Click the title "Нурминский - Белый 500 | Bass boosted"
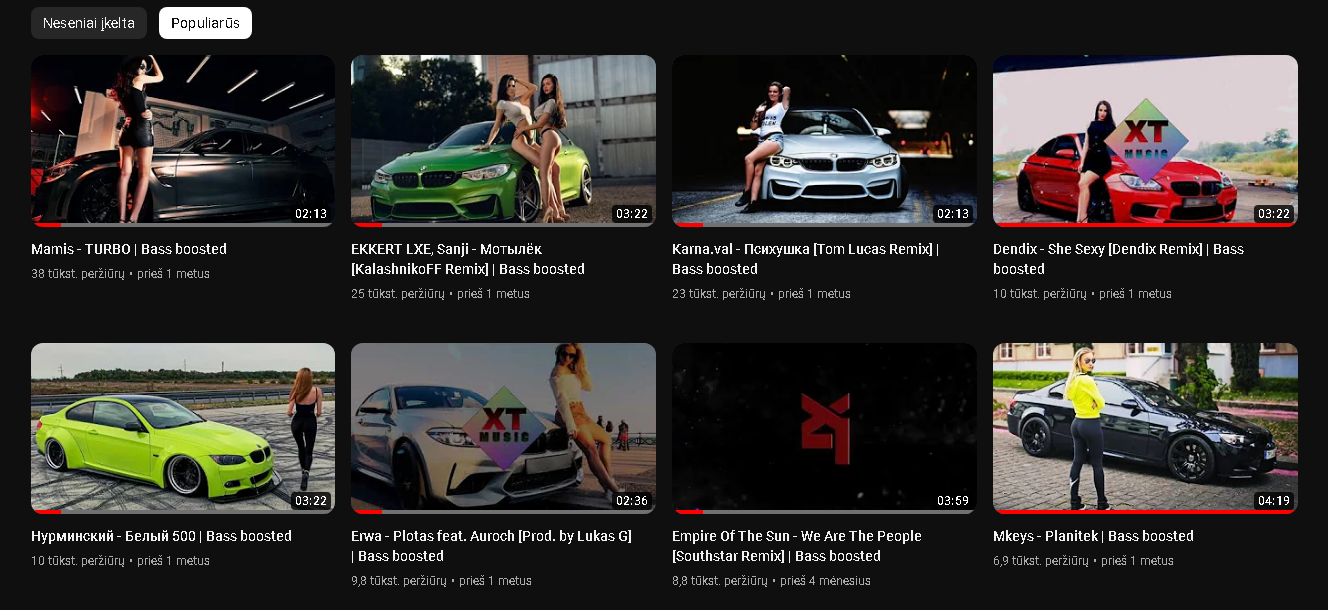Image resolution: width=1328 pixels, height=610 pixels. click(161, 536)
